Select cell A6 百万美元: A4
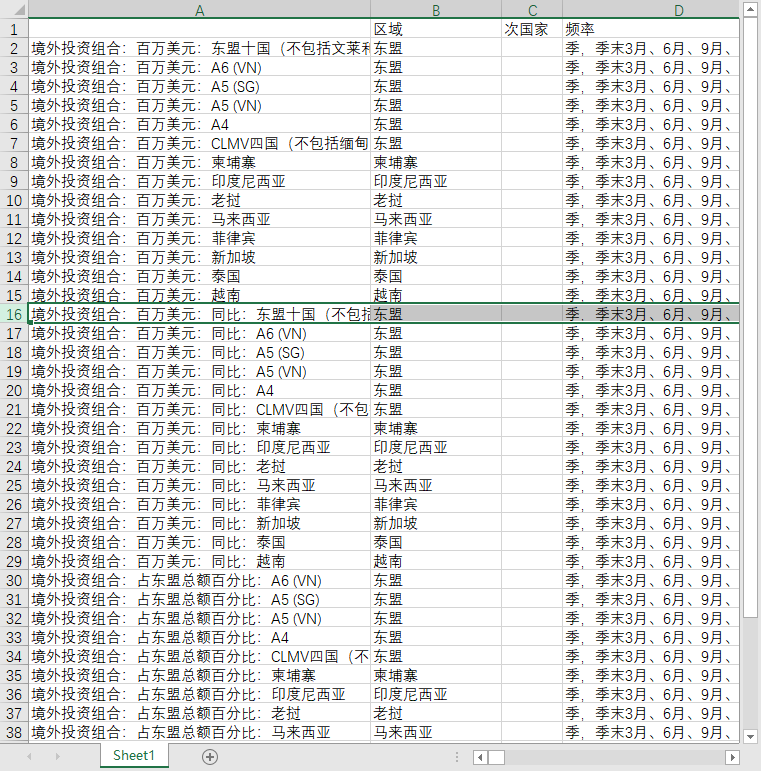Viewport: 761px width, 771px height. (x=199, y=124)
